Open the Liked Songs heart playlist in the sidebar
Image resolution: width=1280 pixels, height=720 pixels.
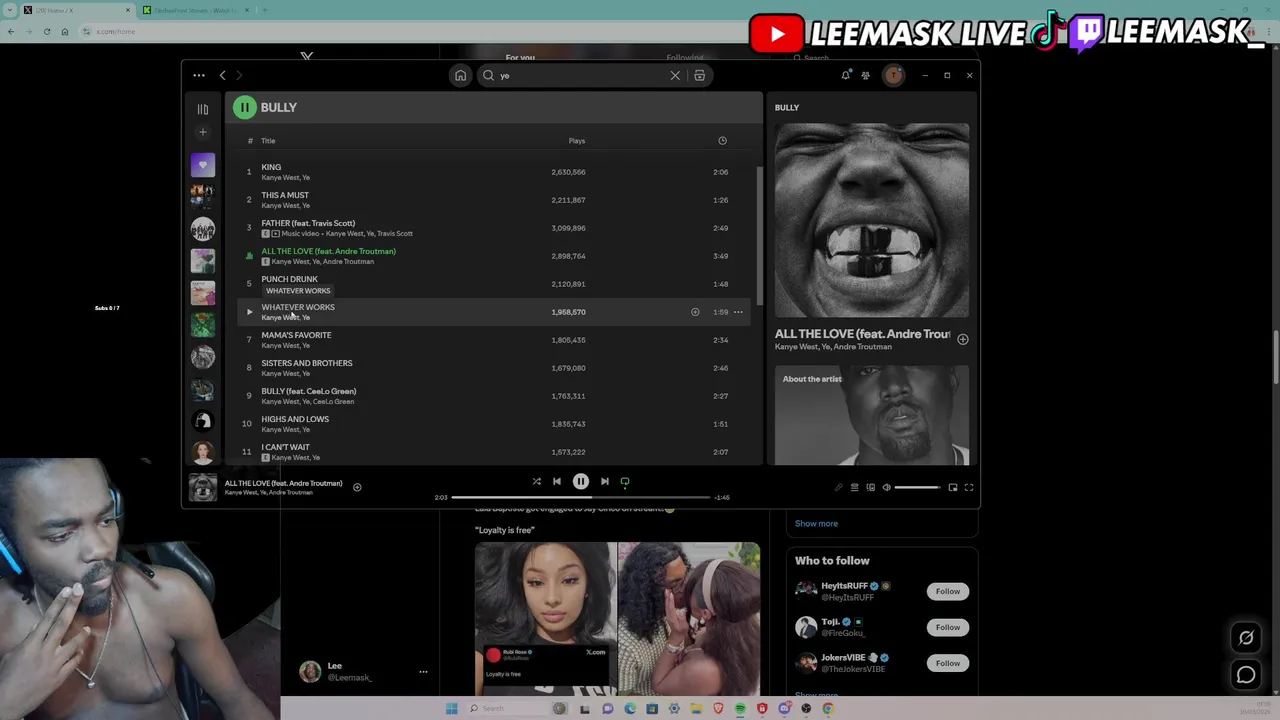coord(203,165)
